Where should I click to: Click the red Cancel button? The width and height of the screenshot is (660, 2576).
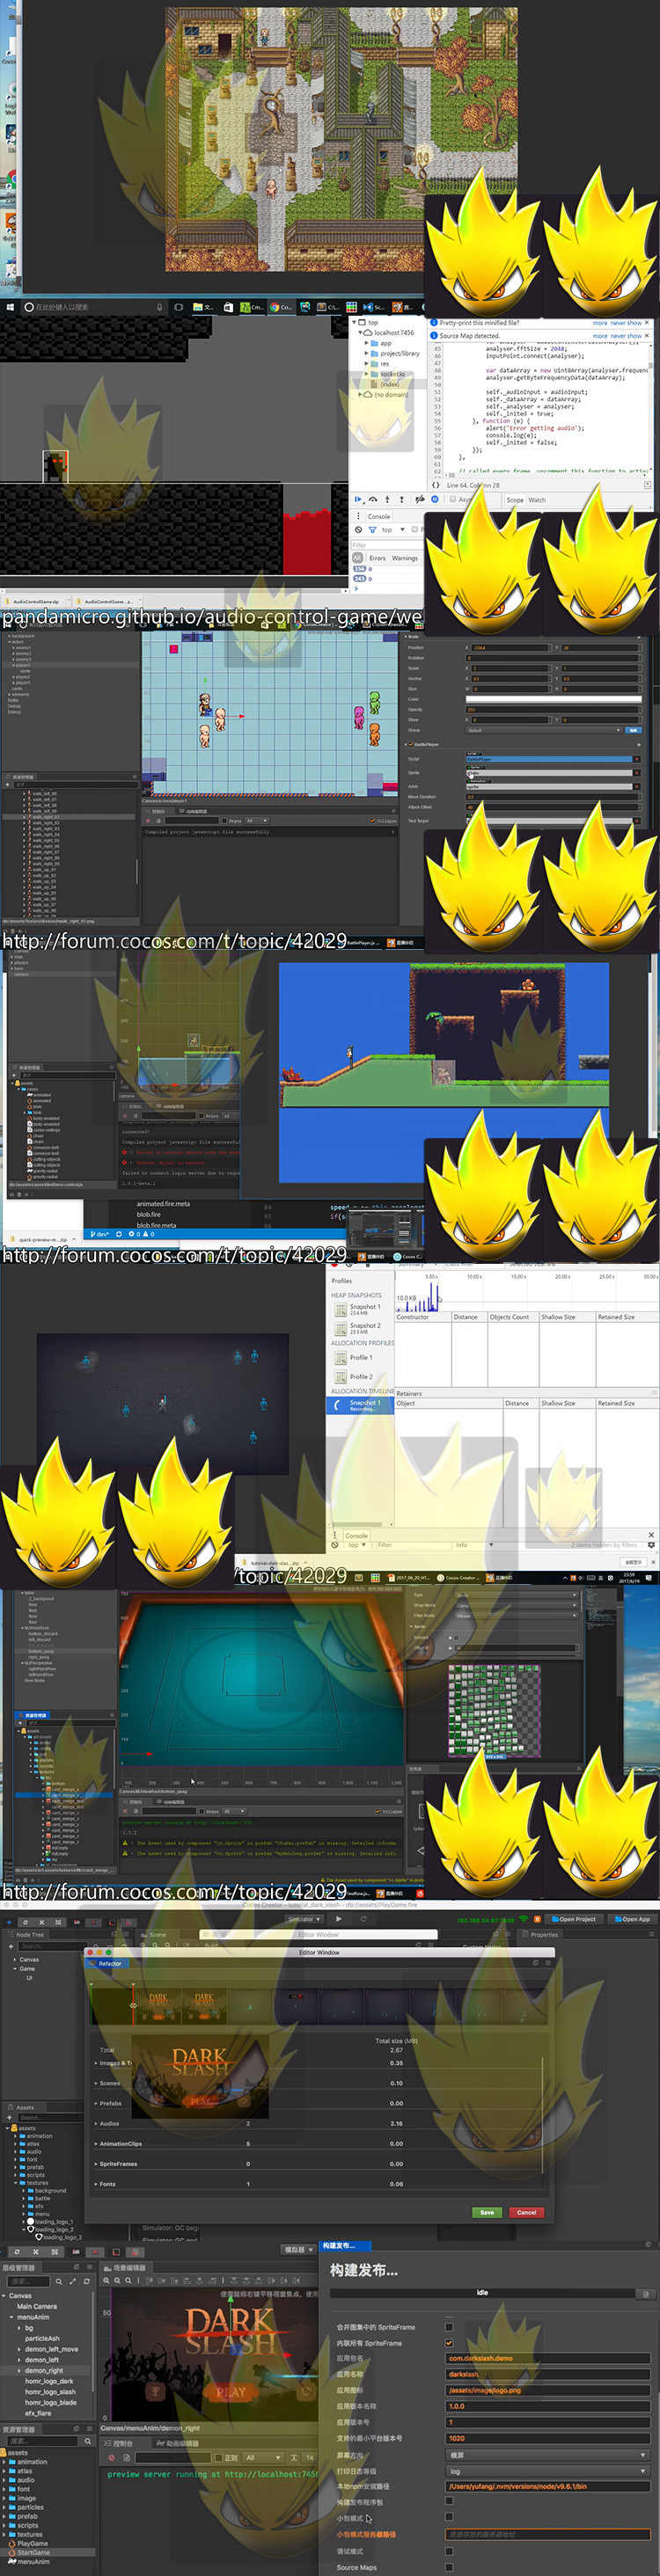527,2212
